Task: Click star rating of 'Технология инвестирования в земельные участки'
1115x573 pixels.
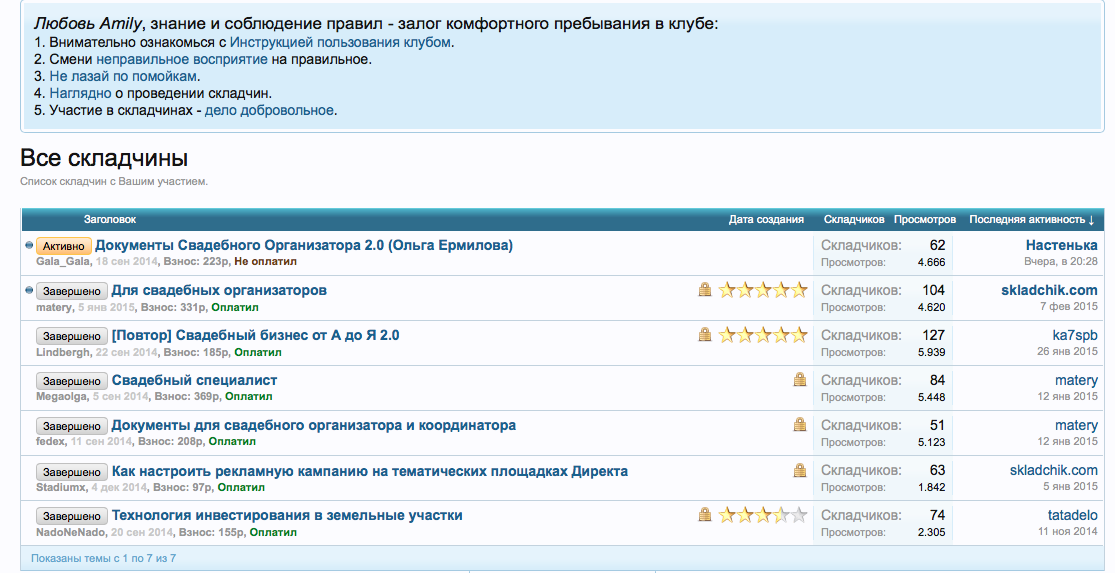Action: click(762, 515)
